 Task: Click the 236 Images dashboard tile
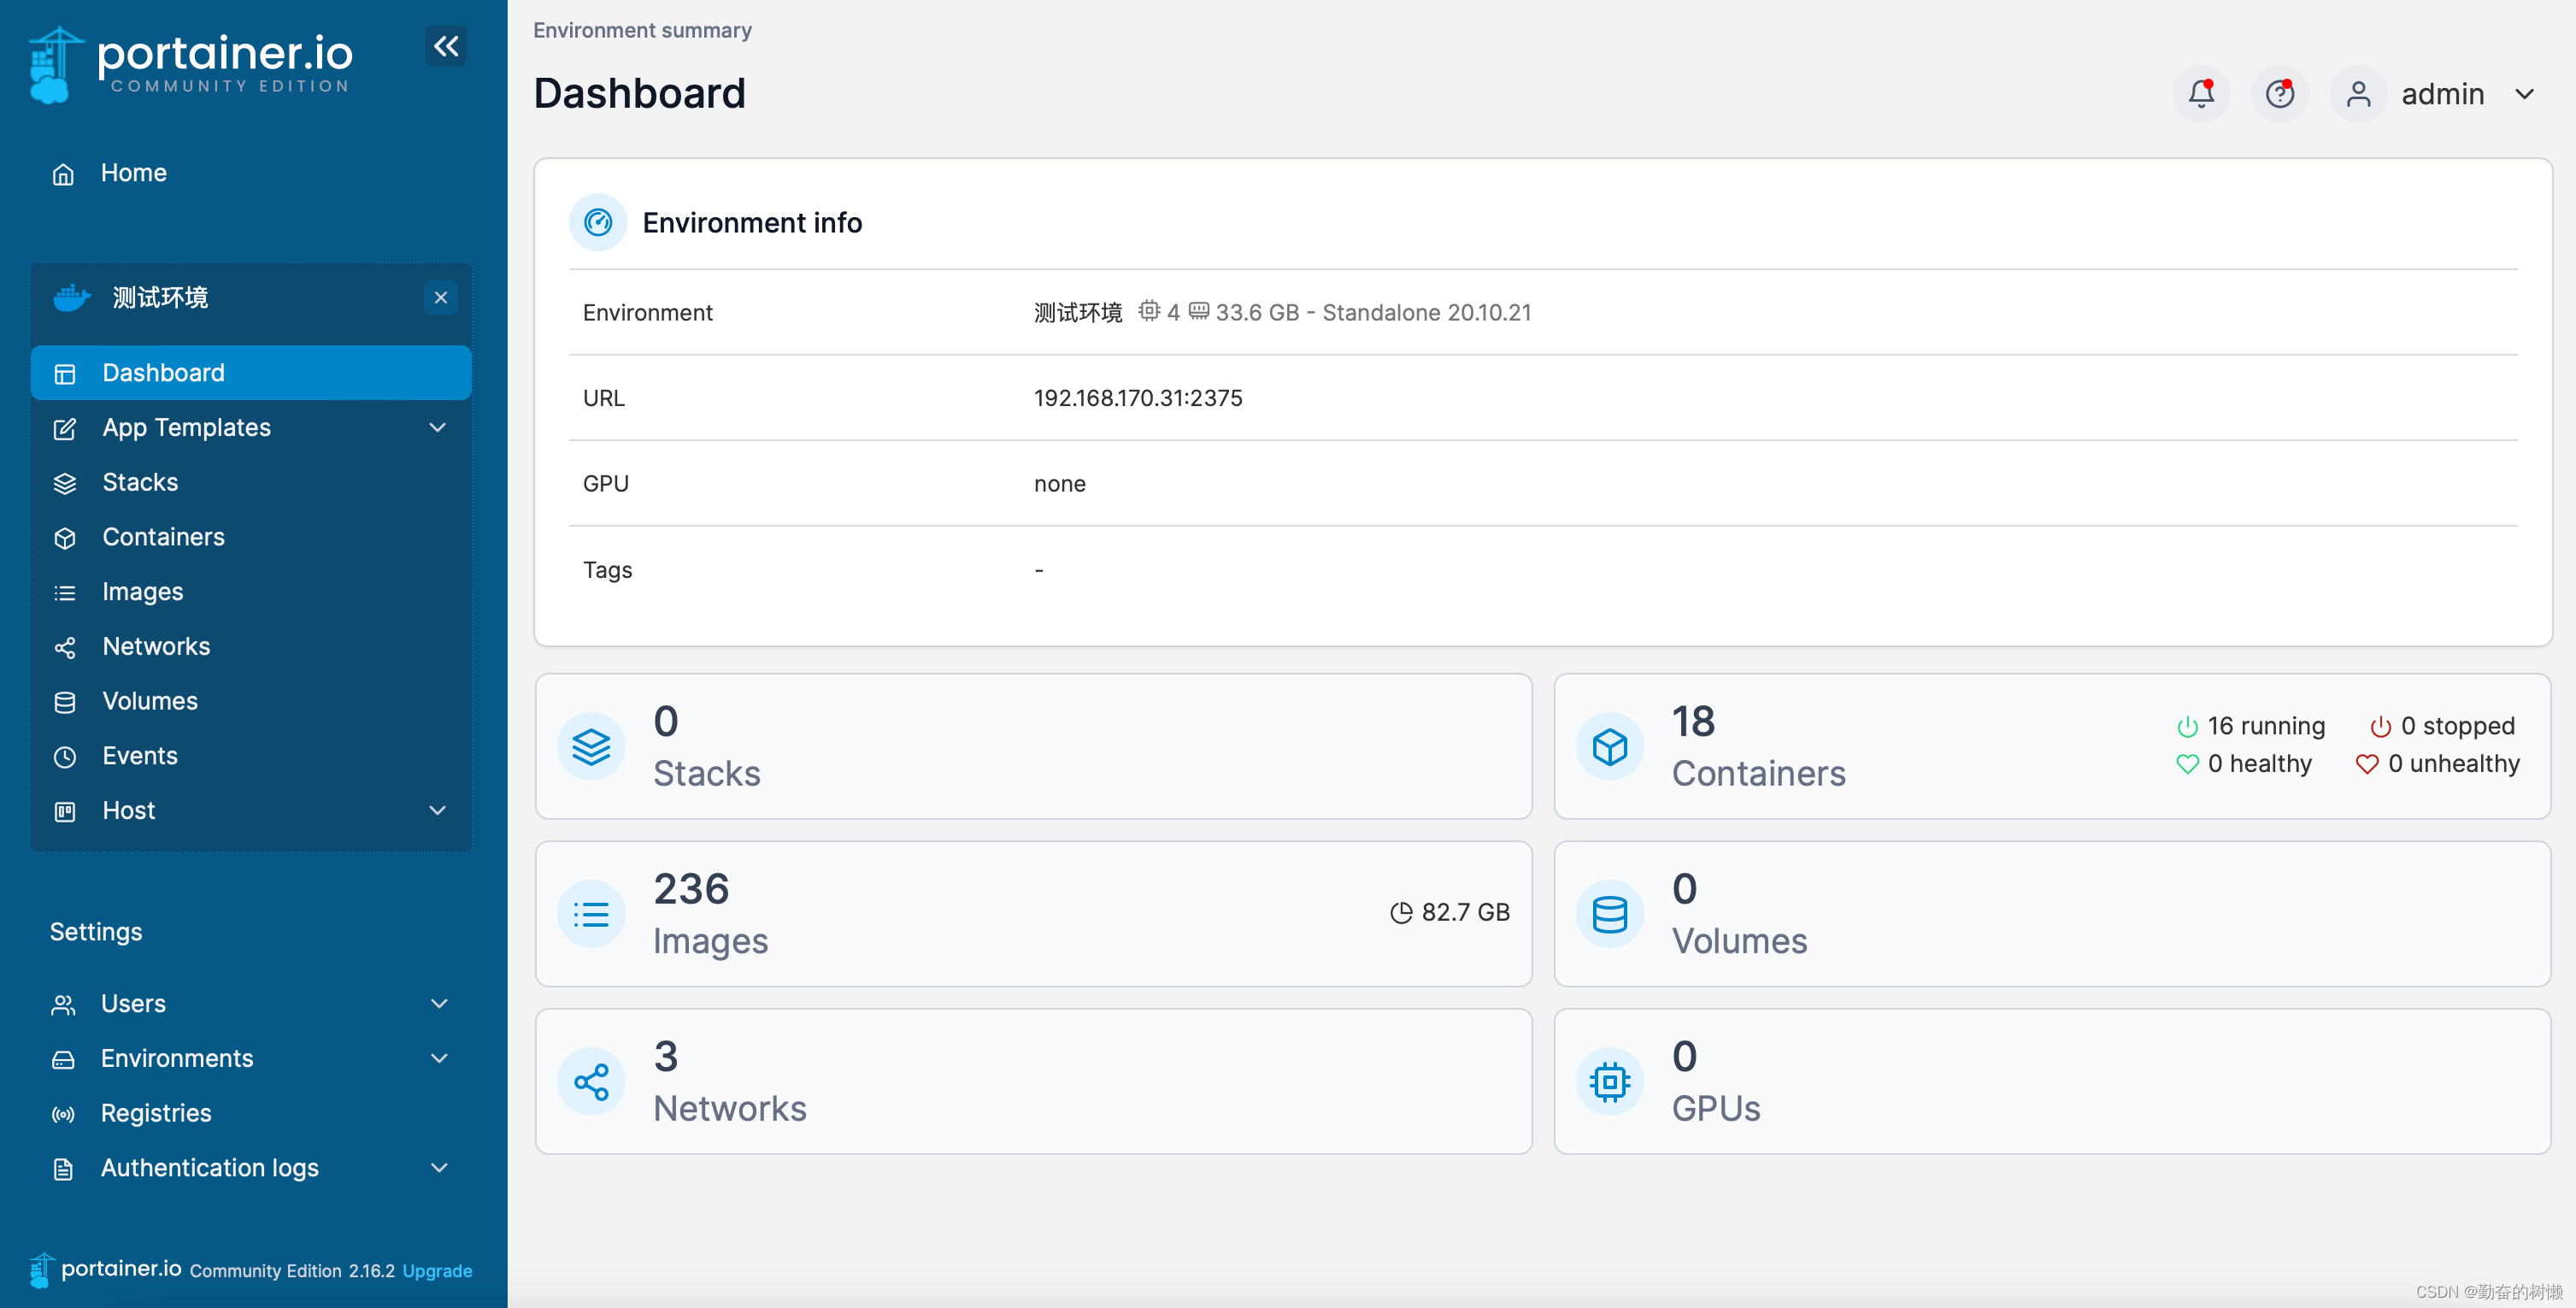pos(1033,912)
